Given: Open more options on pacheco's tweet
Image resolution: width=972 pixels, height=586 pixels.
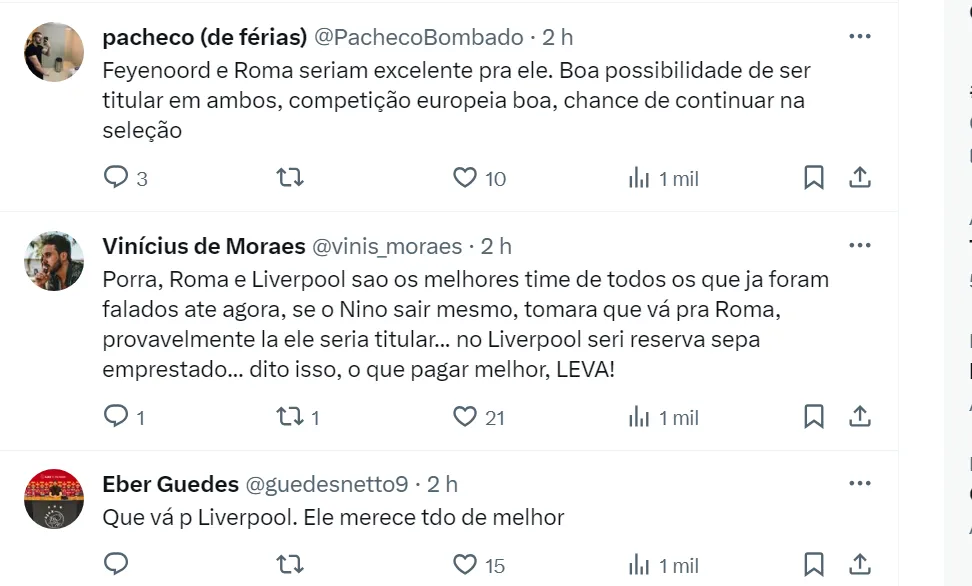Looking at the screenshot, I should [x=859, y=37].
